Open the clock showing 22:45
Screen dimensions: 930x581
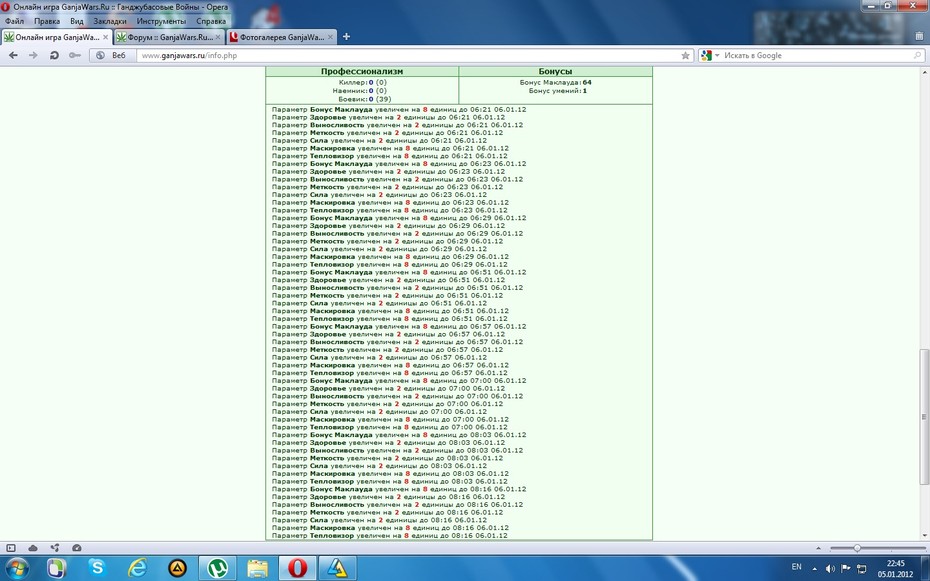coord(896,569)
